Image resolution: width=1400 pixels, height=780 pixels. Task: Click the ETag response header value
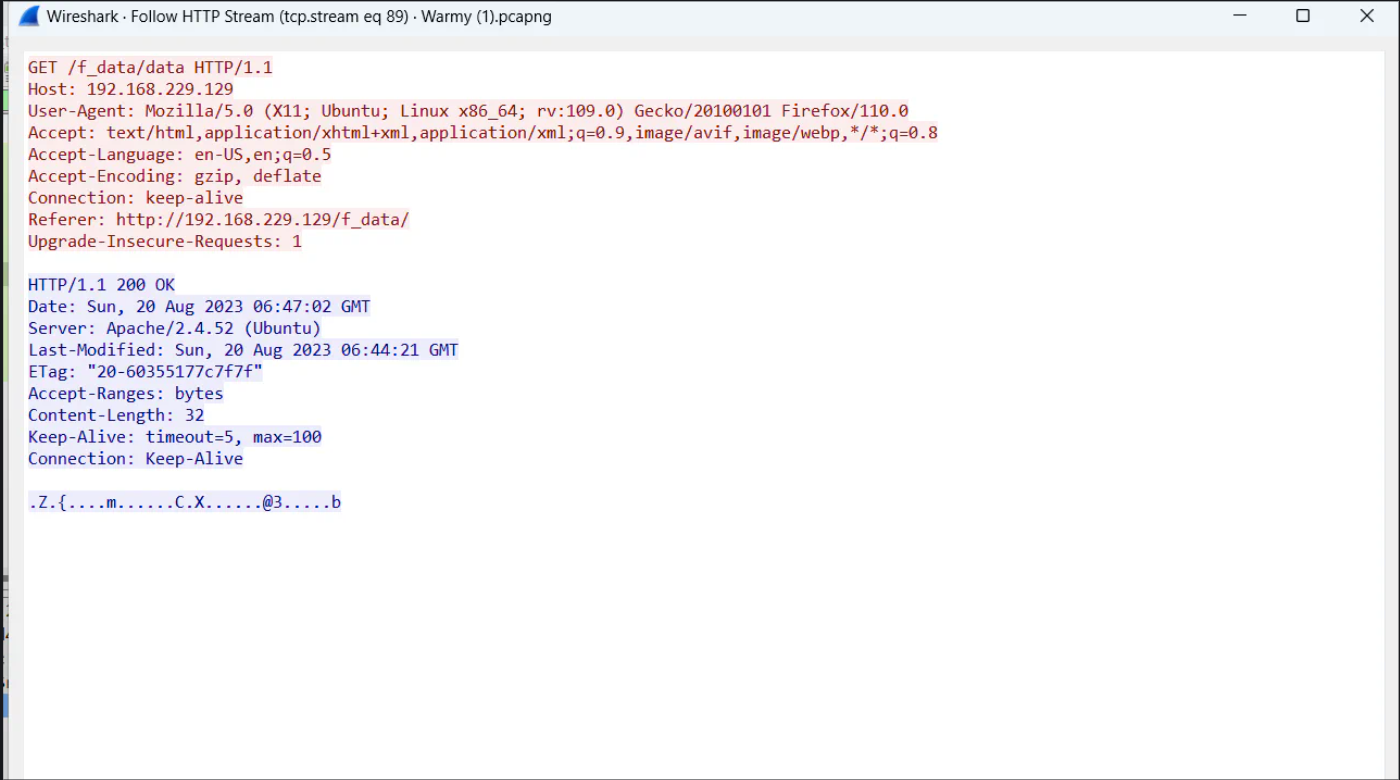point(174,372)
